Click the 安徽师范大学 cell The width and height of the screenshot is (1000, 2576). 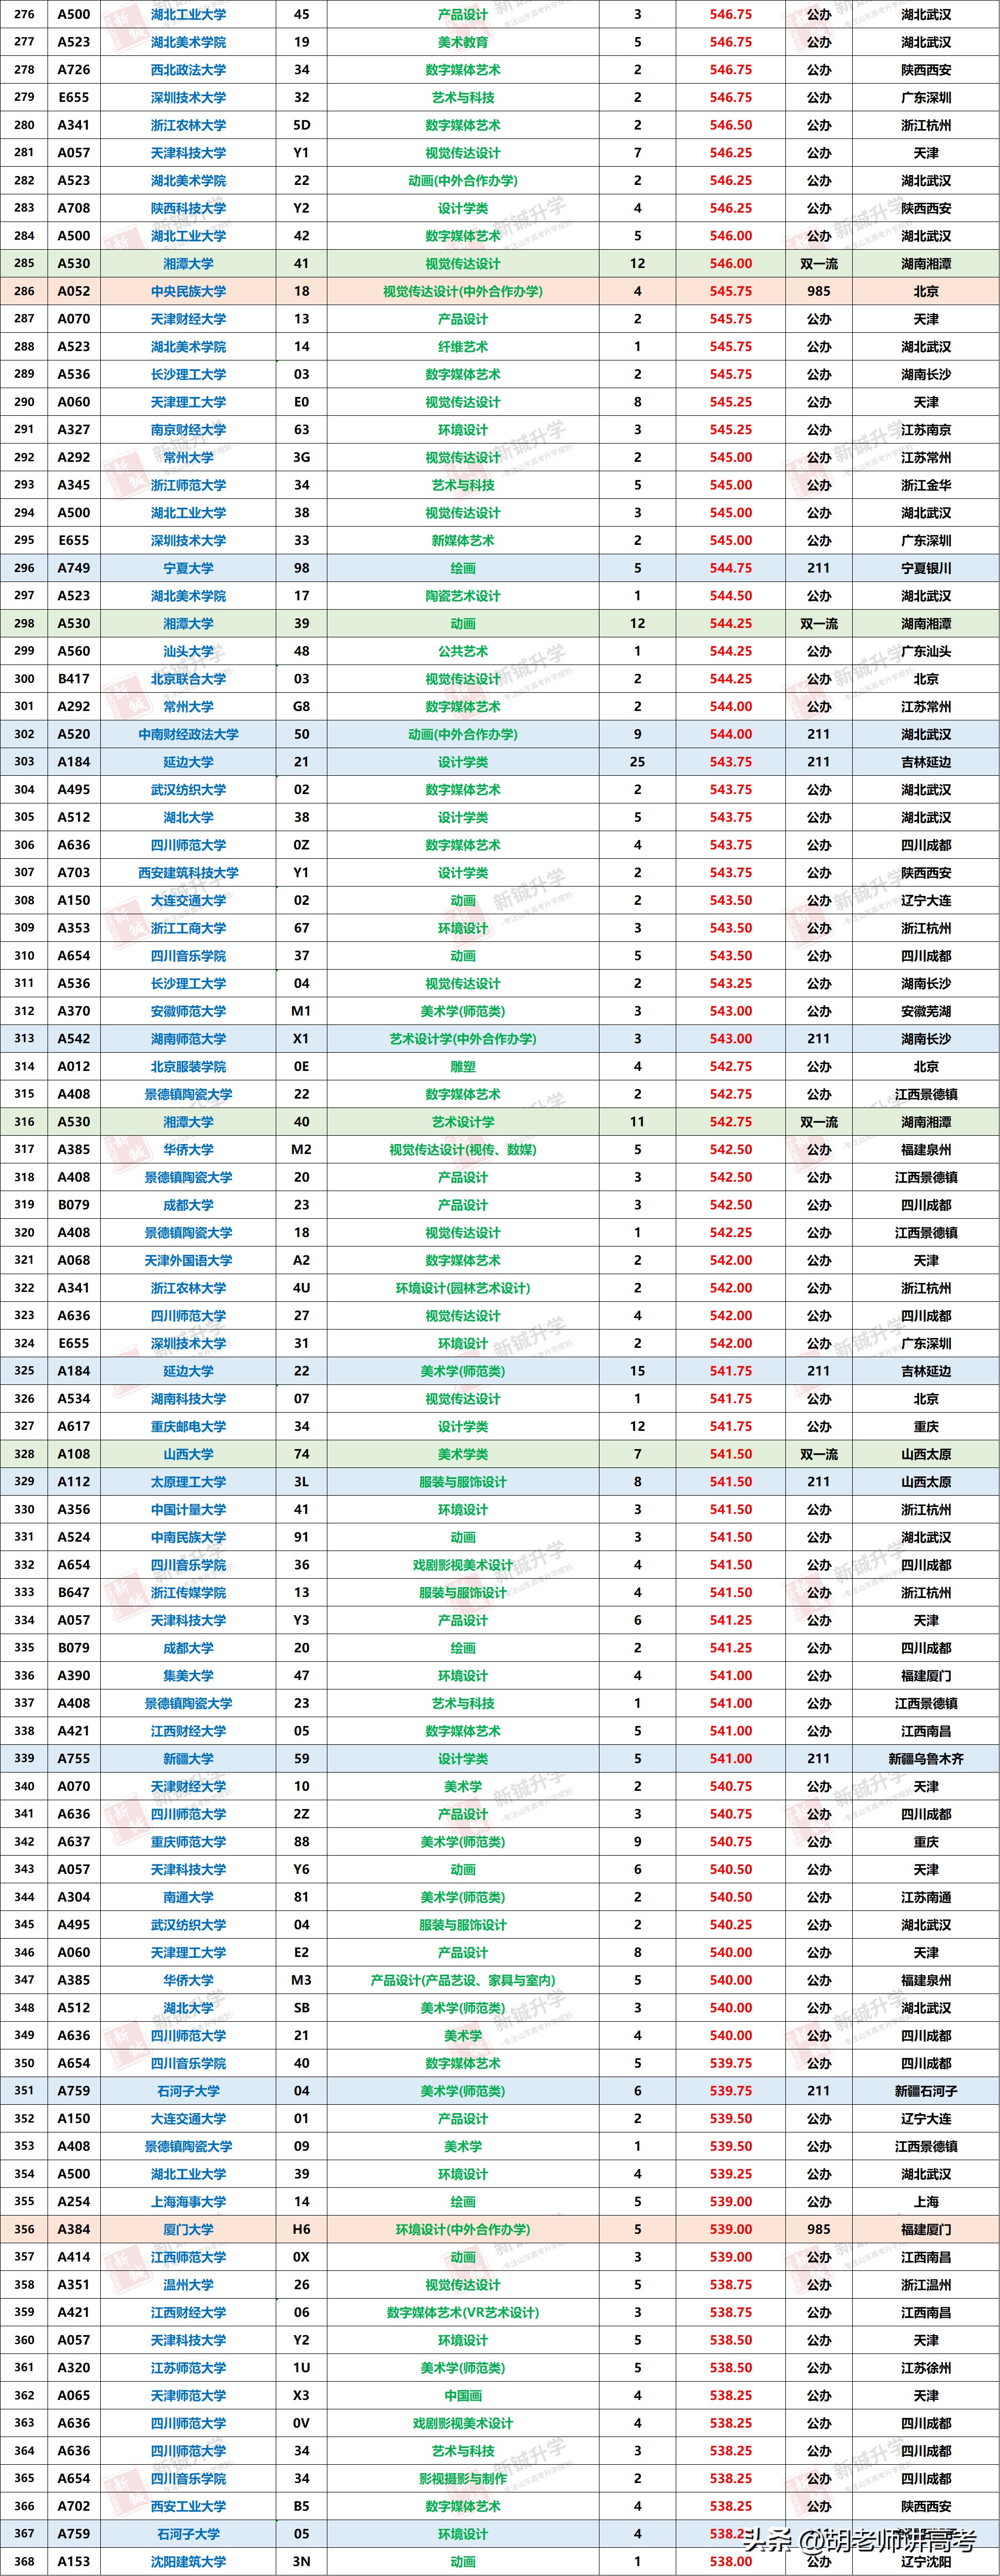click(188, 1011)
